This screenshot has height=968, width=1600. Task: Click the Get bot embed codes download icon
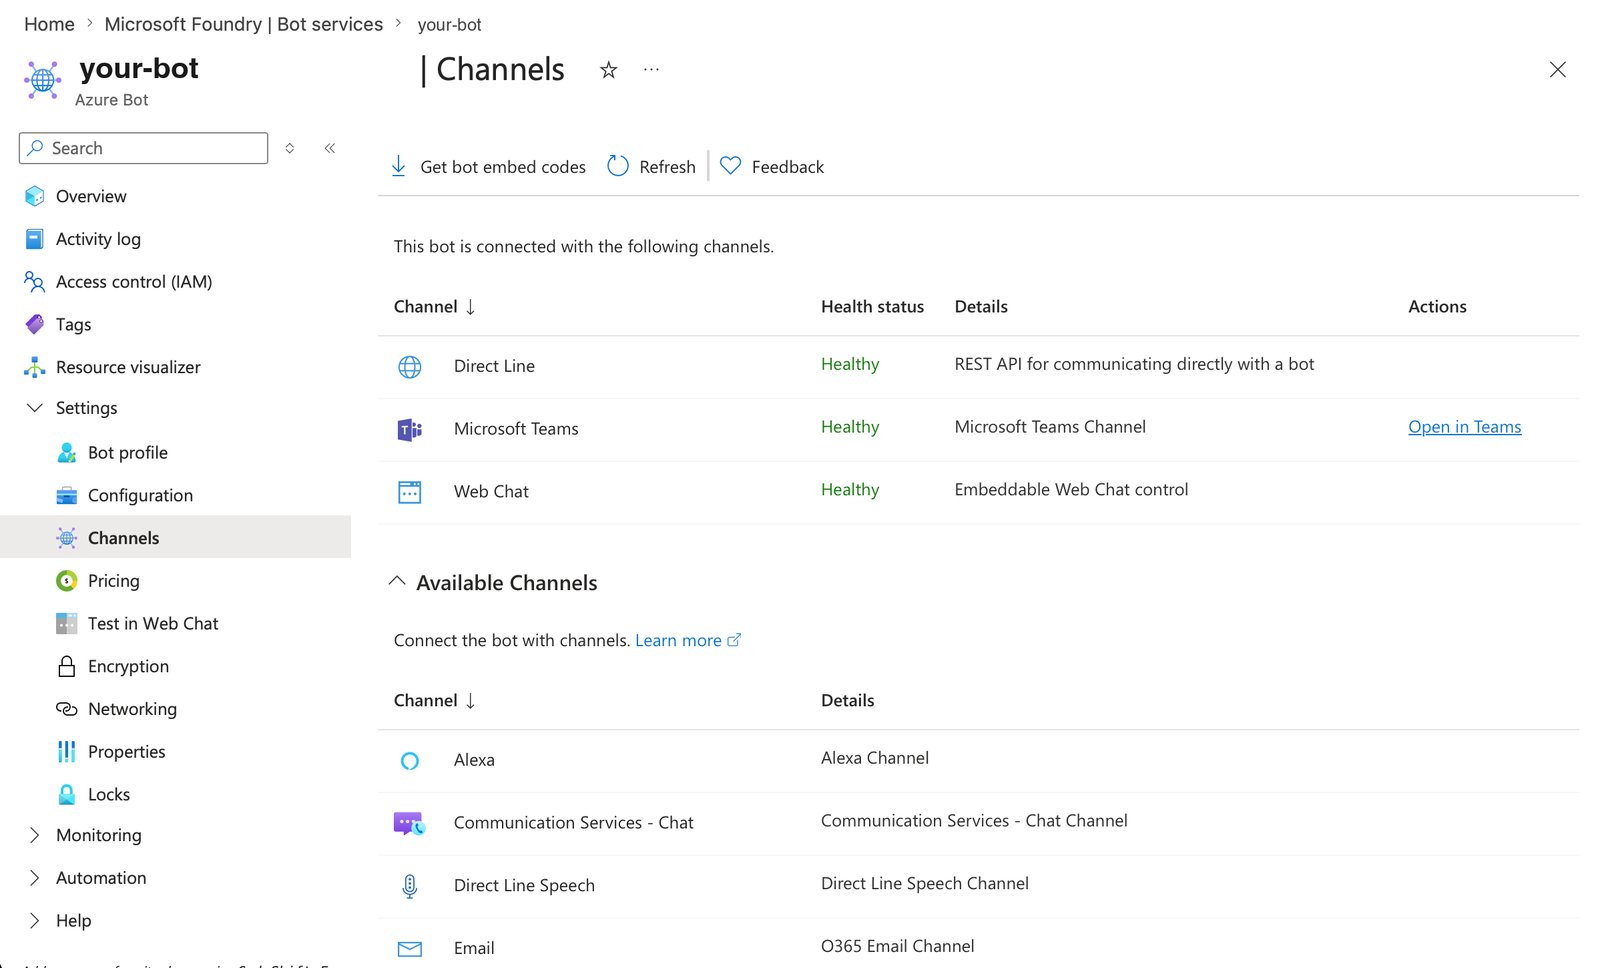pyautogui.click(x=398, y=166)
